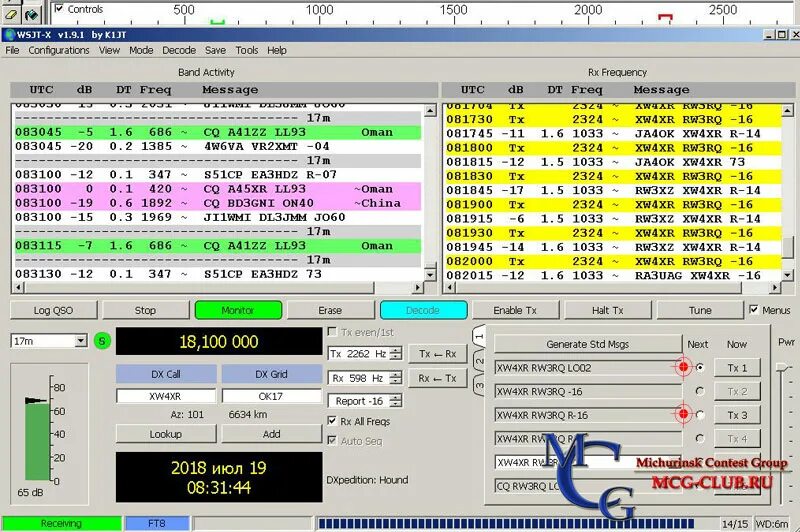Image resolution: width=800 pixels, height=532 pixels.
Task: Click the XW4XR RW3RQ R-16 message field
Action: 588,415
